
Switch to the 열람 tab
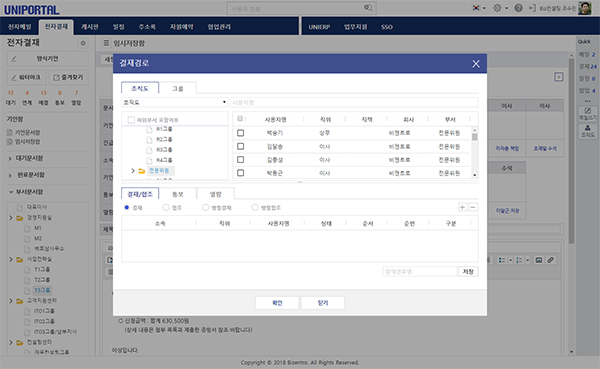click(x=215, y=194)
